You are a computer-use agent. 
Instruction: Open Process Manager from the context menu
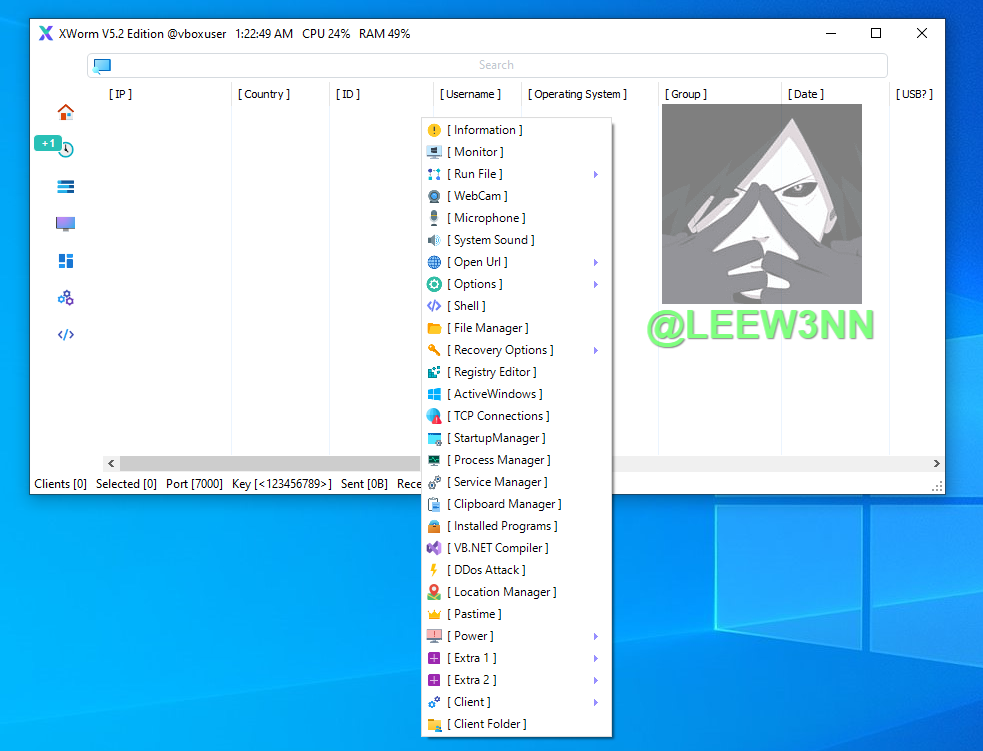[501, 460]
